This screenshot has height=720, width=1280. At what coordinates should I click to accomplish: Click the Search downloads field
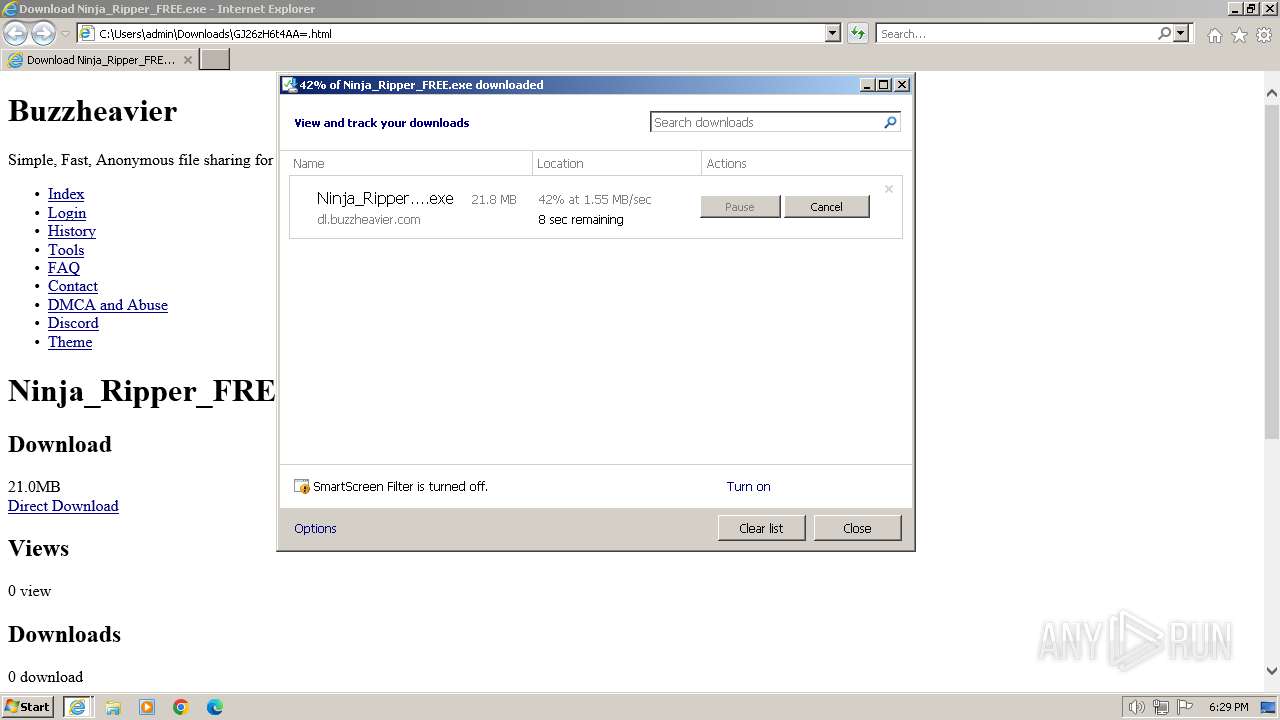pyautogui.click(x=766, y=122)
